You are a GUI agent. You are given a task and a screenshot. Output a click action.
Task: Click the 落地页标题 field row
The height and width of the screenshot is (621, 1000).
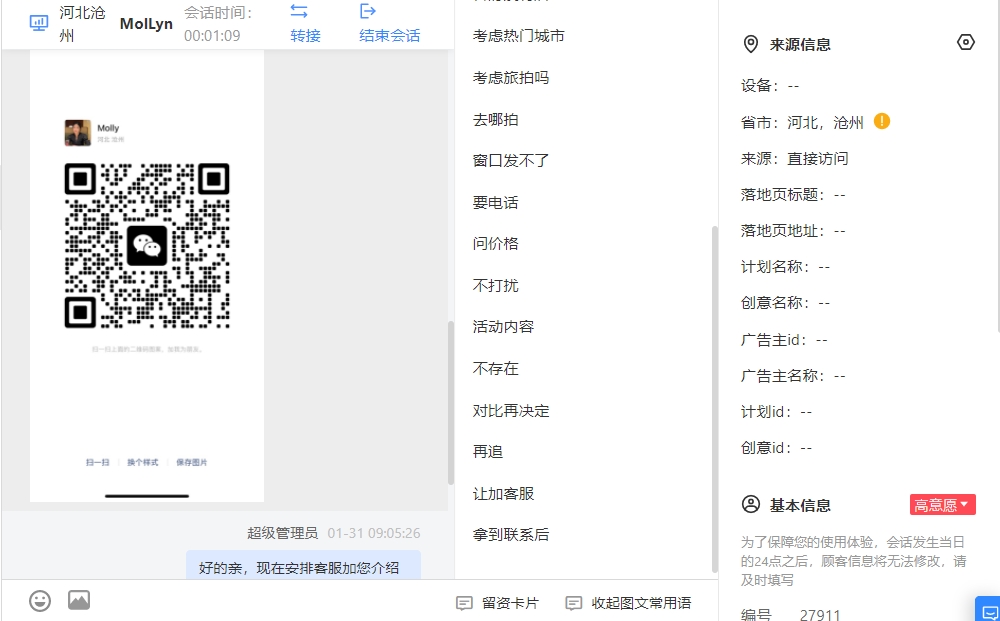[x=793, y=195]
